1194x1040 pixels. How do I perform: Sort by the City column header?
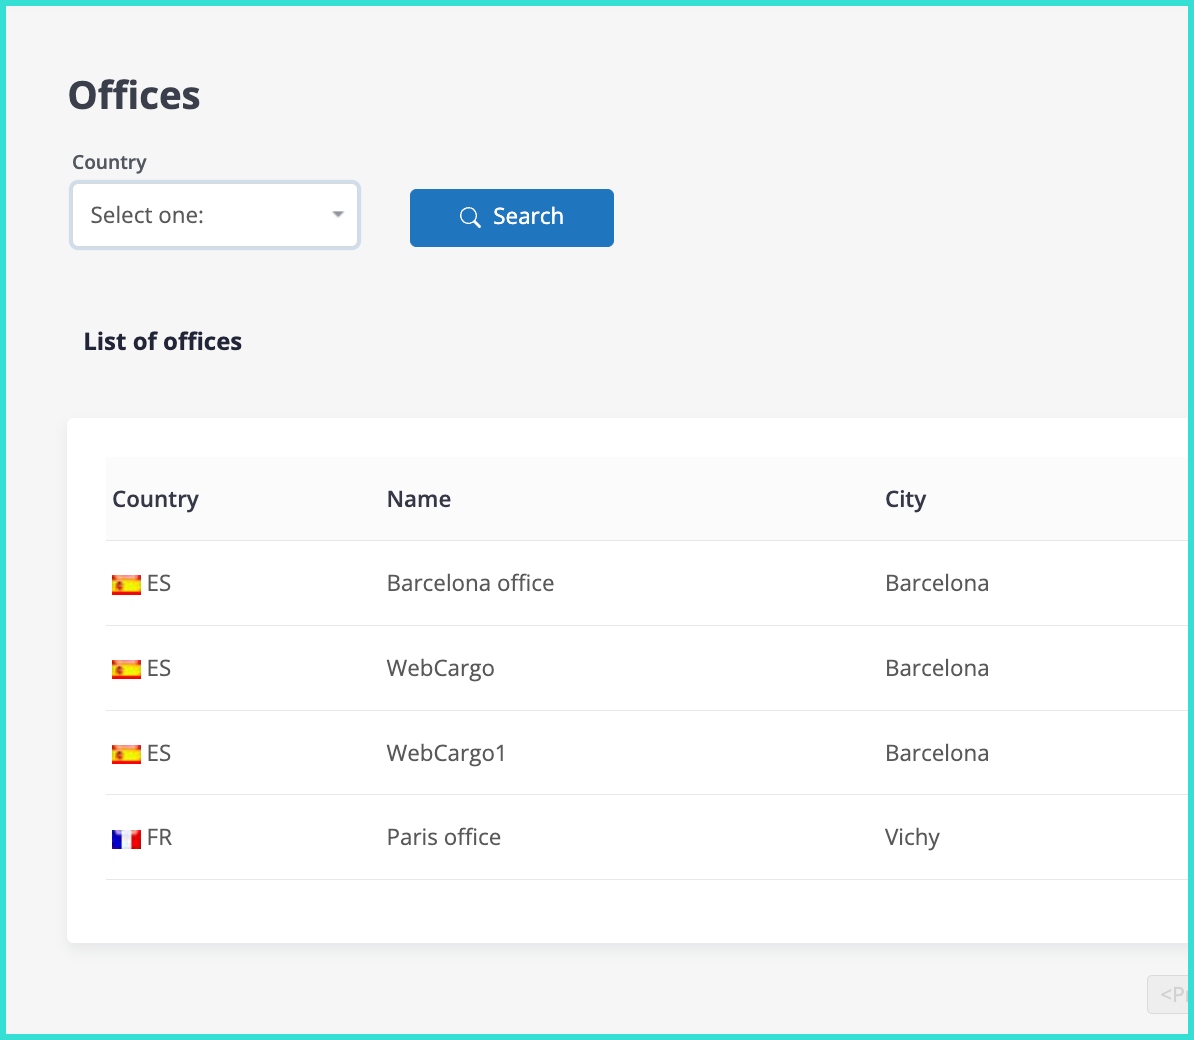point(905,499)
